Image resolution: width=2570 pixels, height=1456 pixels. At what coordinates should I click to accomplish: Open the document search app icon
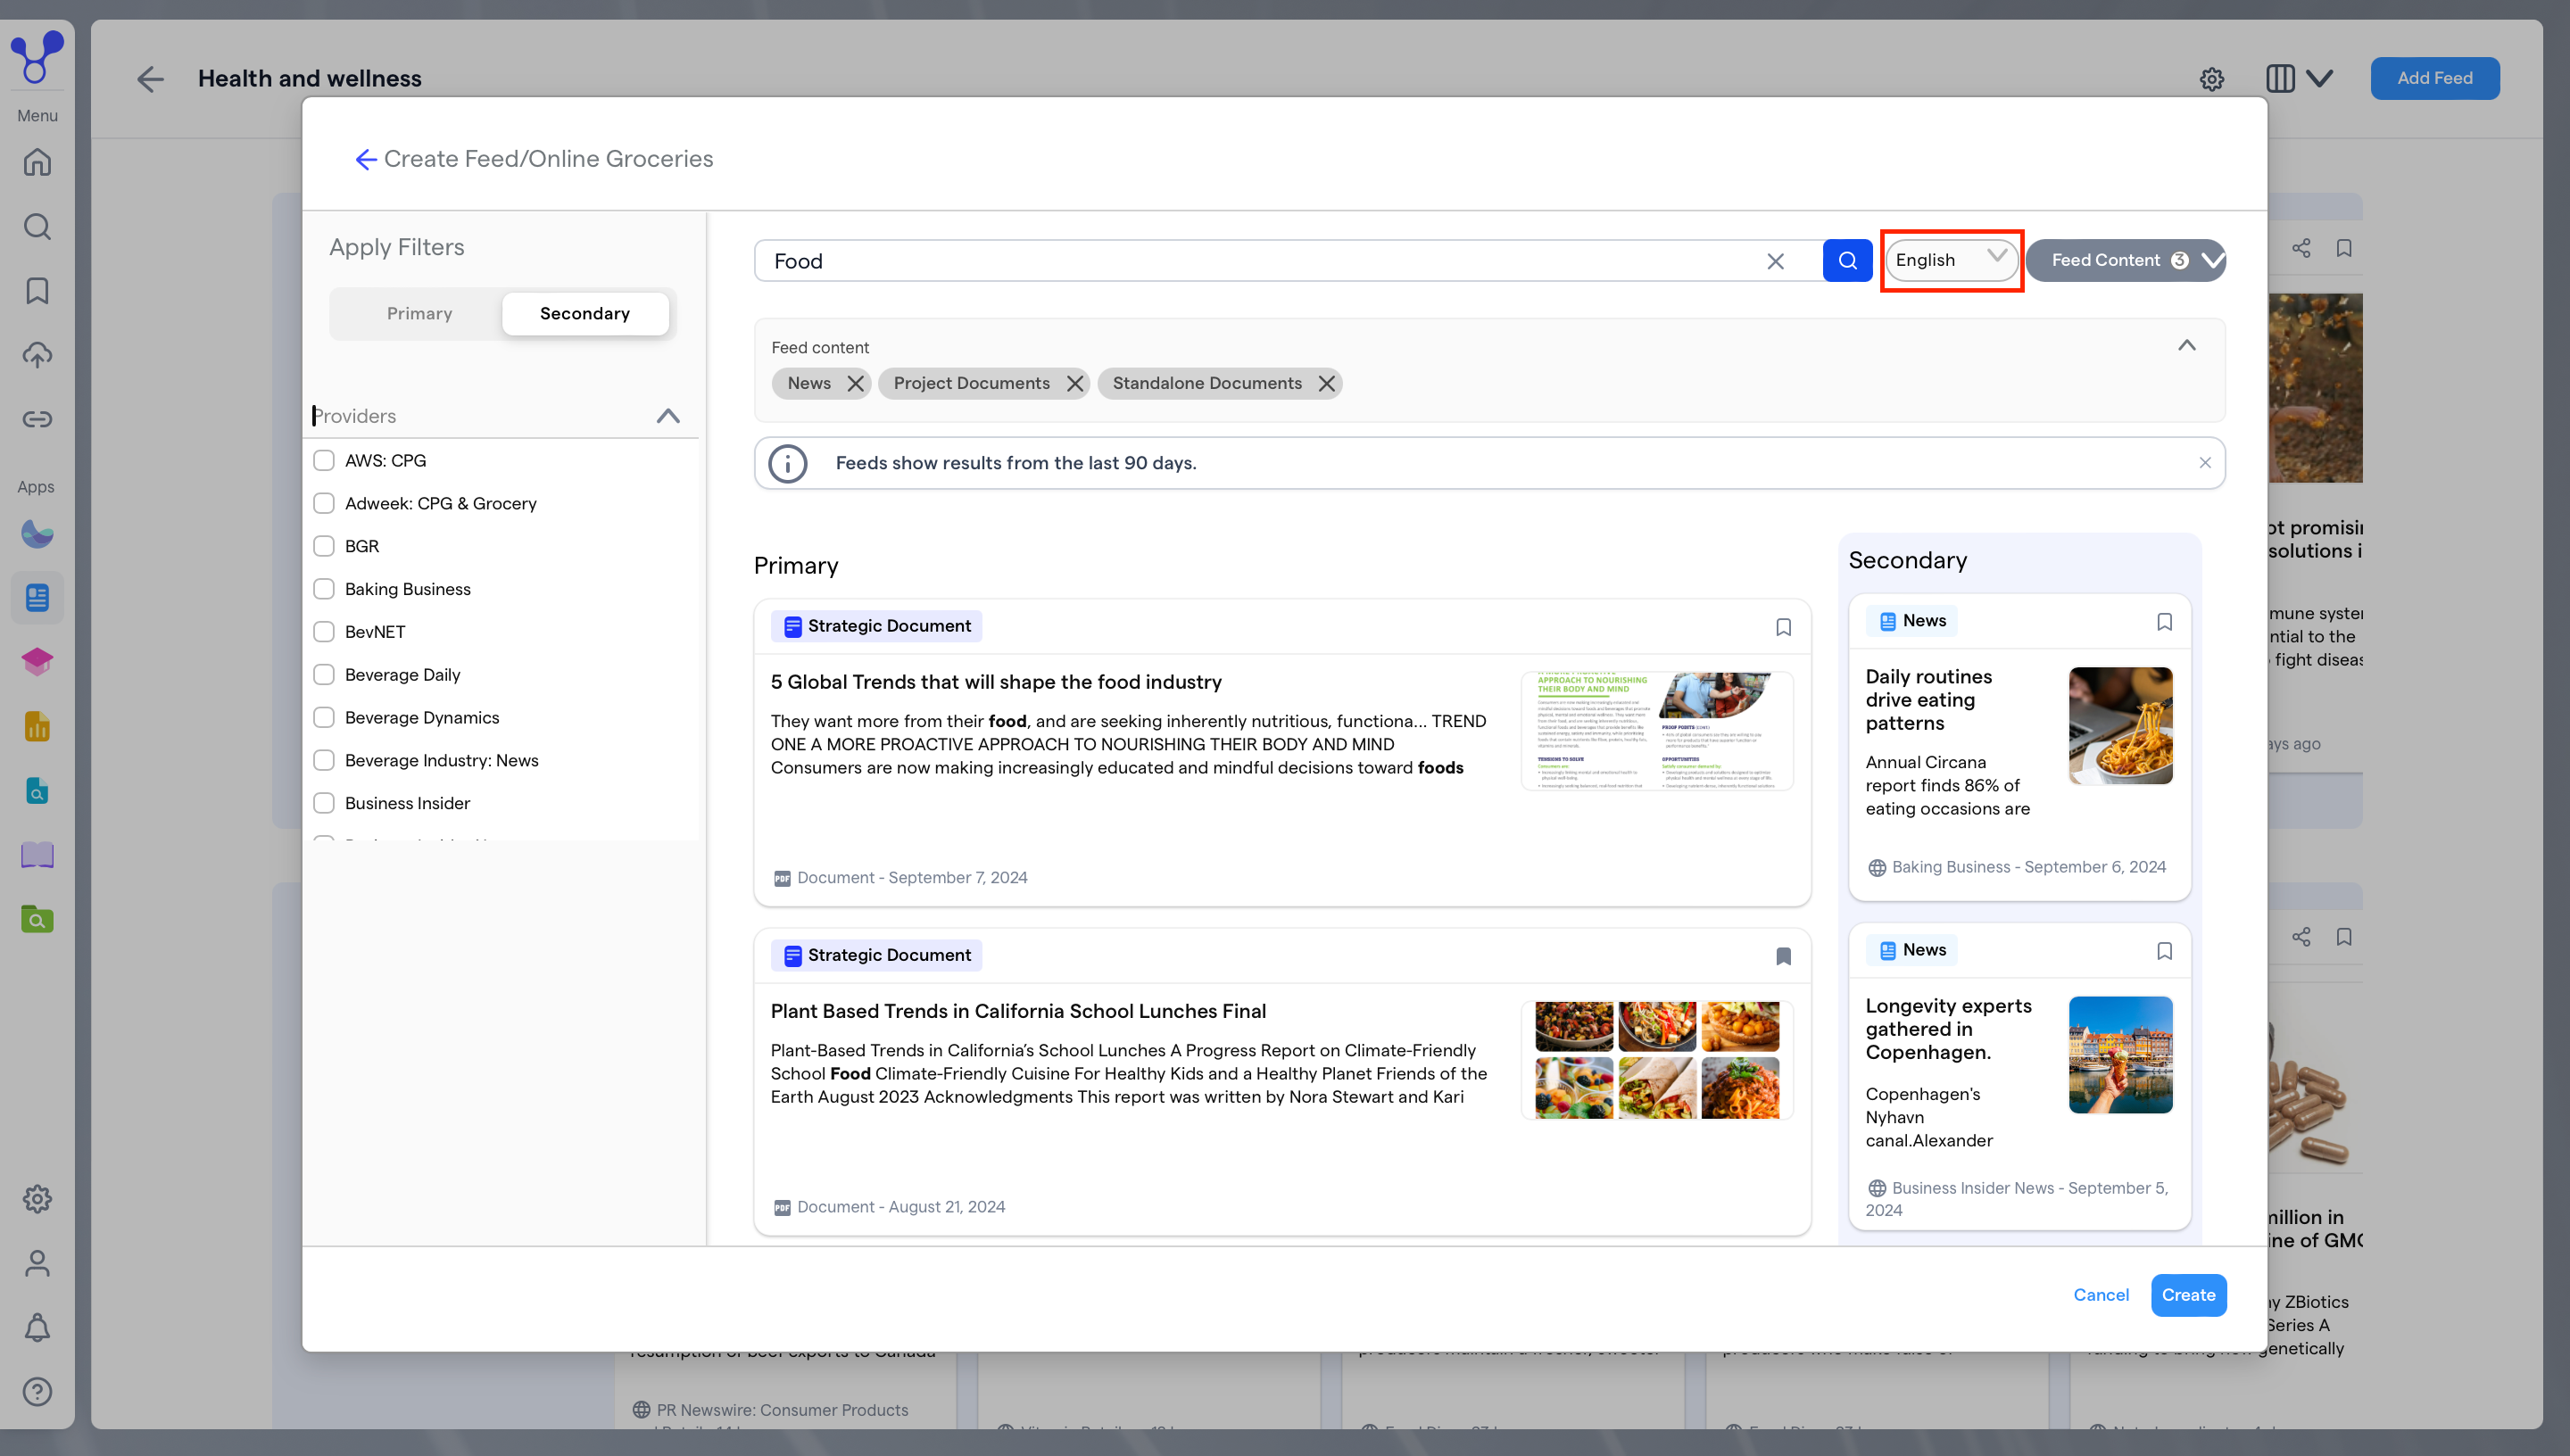coord(37,791)
